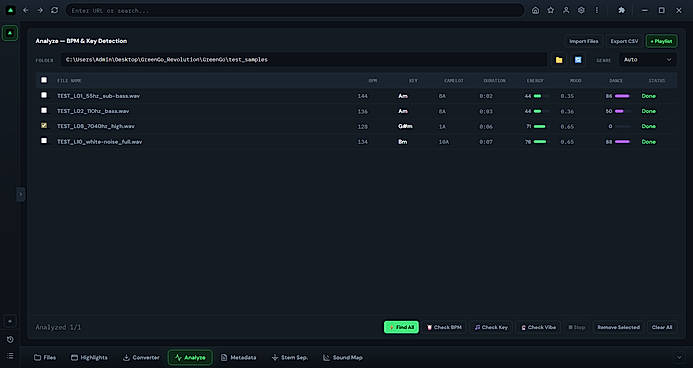693x368 pixels.
Task: Uncheck the box for TEST_L08_7040hz_high.wav
Action: click(44, 125)
